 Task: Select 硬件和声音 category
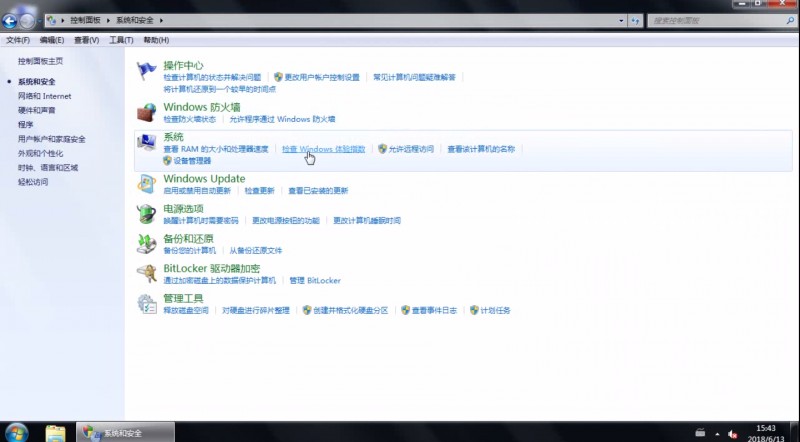37,110
